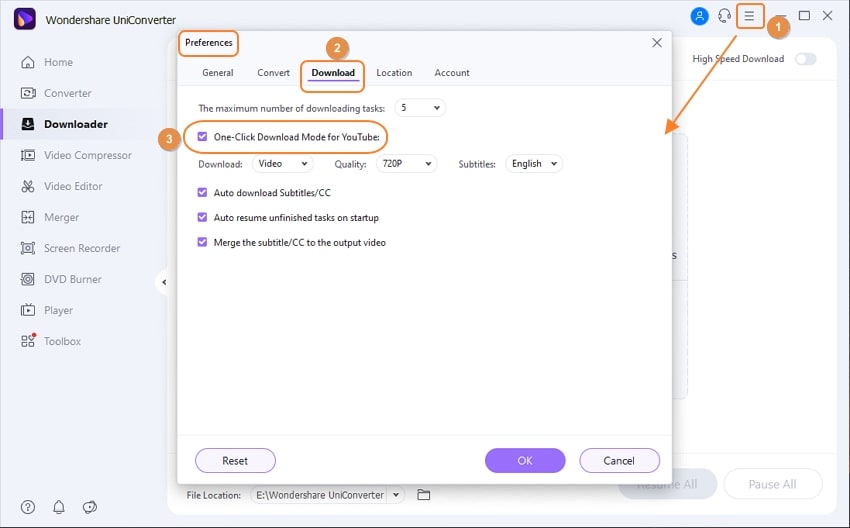Open DVD Burner in the sidebar
The height and width of the screenshot is (528, 850).
point(73,279)
